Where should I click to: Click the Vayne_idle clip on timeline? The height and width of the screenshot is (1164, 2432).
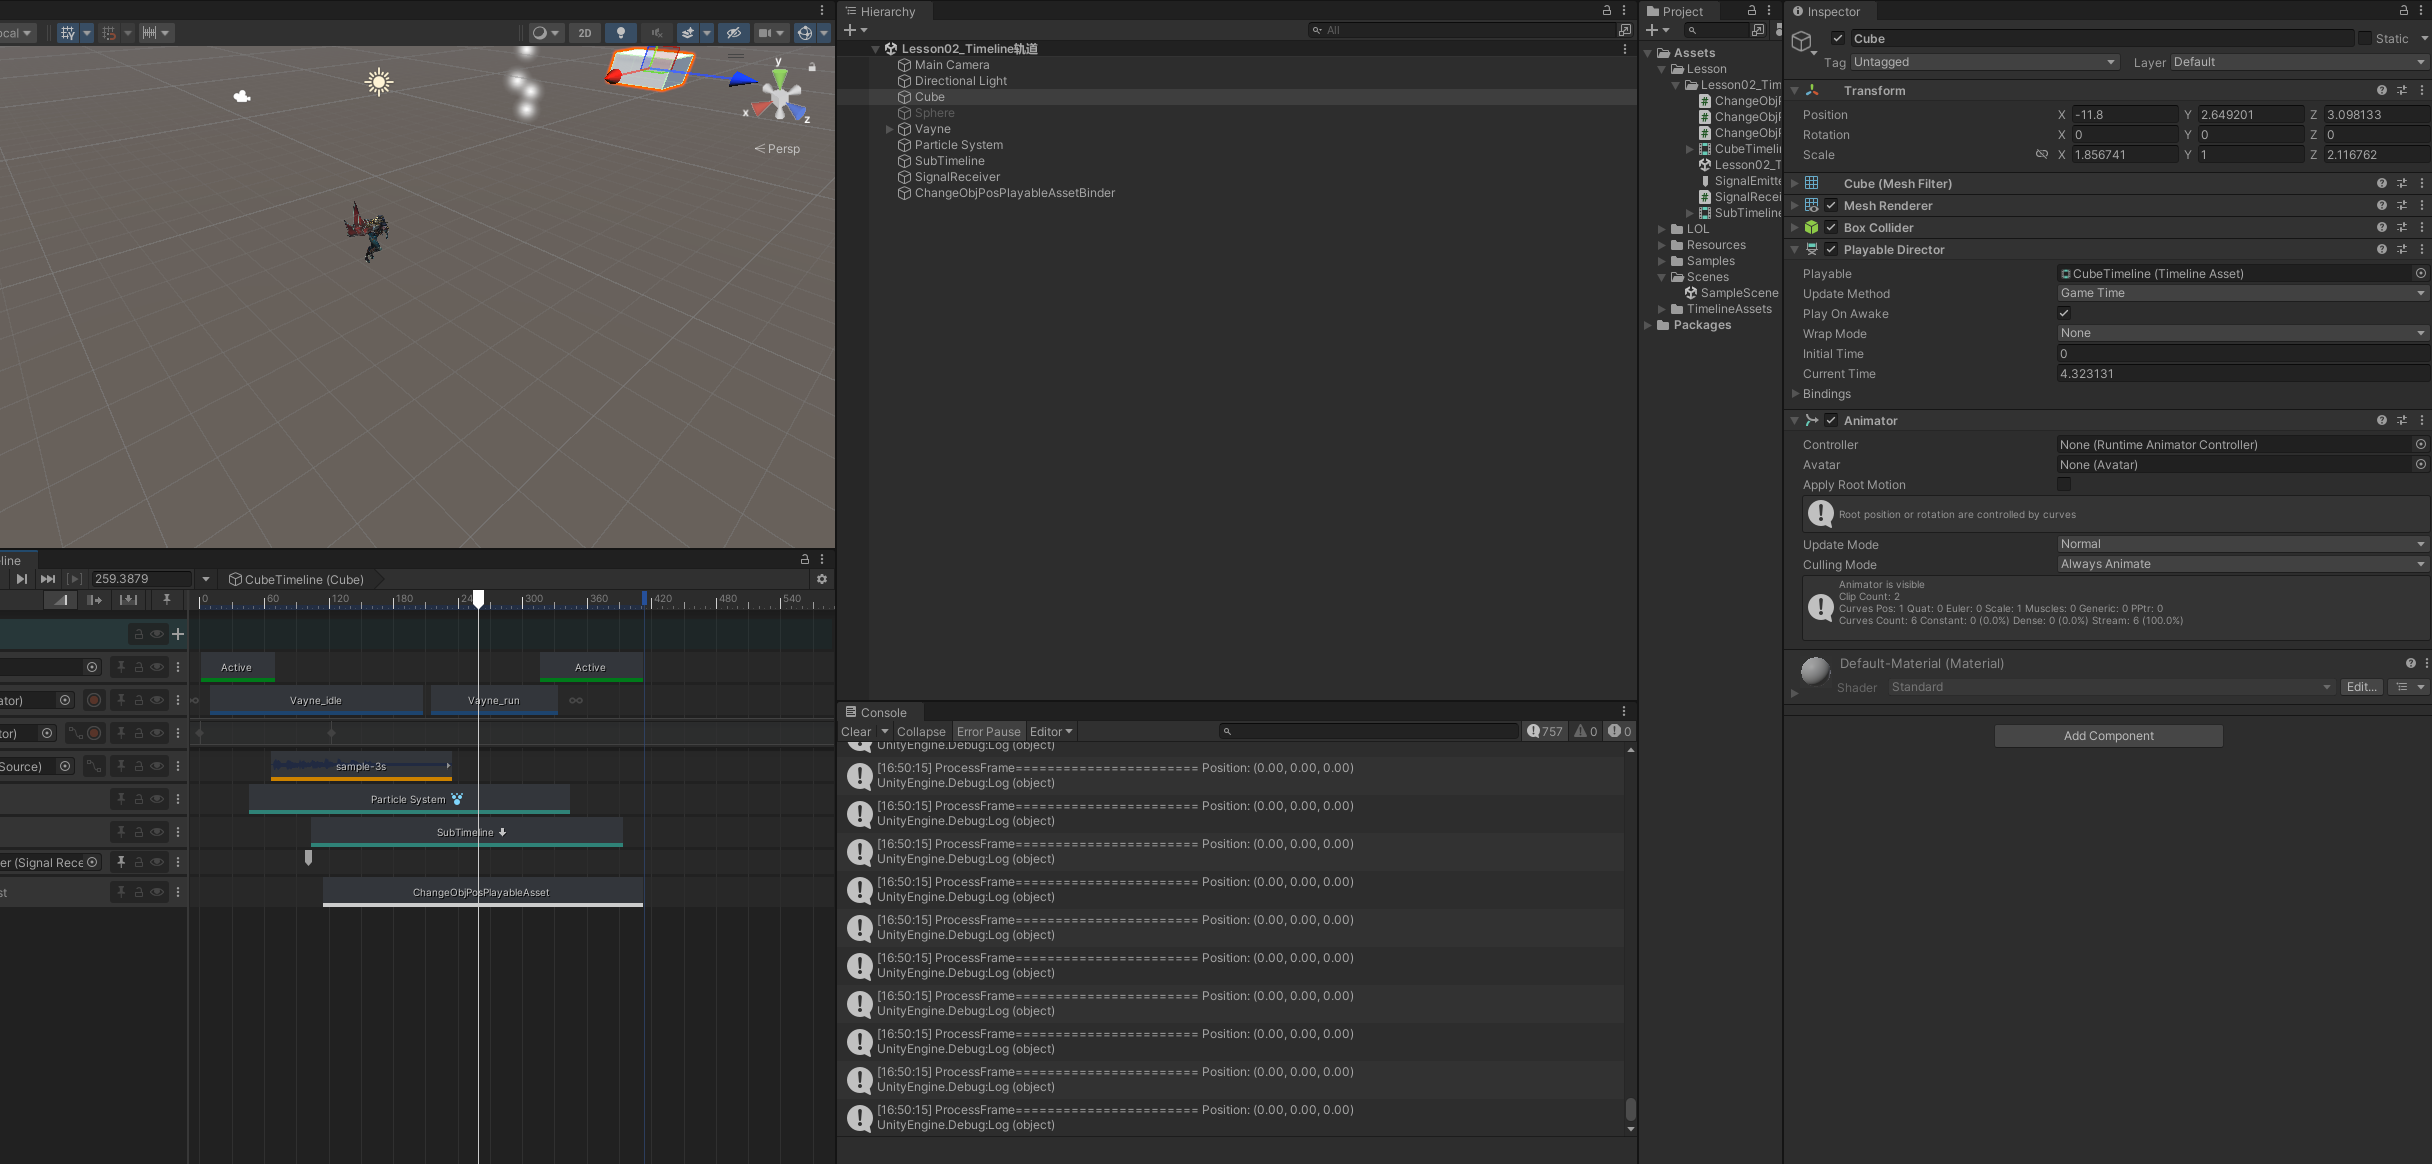(x=316, y=700)
